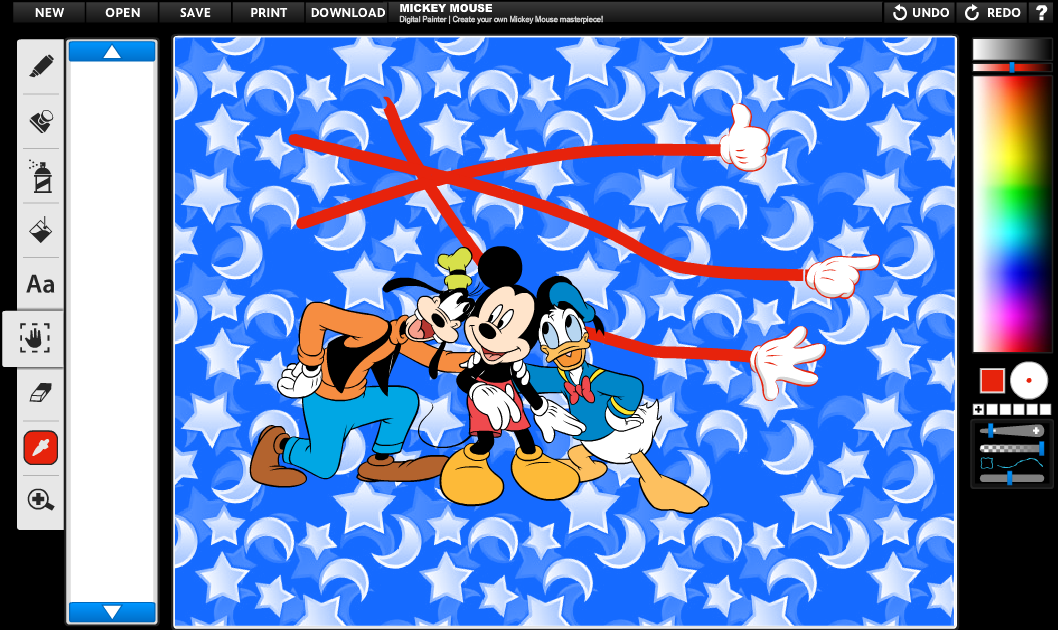Image resolution: width=1058 pixels, height=630 pixels.
Task: Click the bottom gray slider under the curve
Action: [x=1011, y=478]
